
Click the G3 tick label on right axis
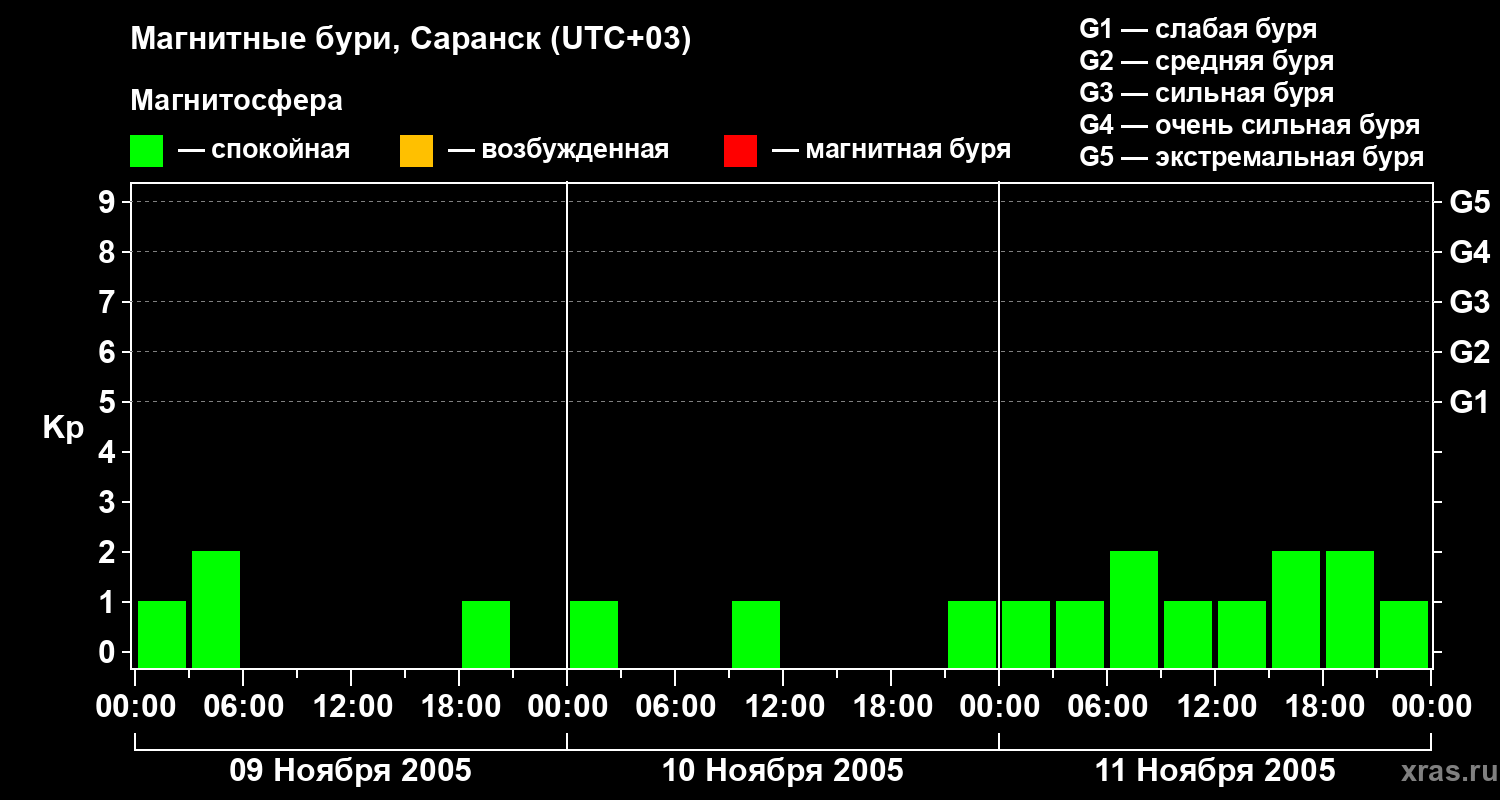point(1469,302)
